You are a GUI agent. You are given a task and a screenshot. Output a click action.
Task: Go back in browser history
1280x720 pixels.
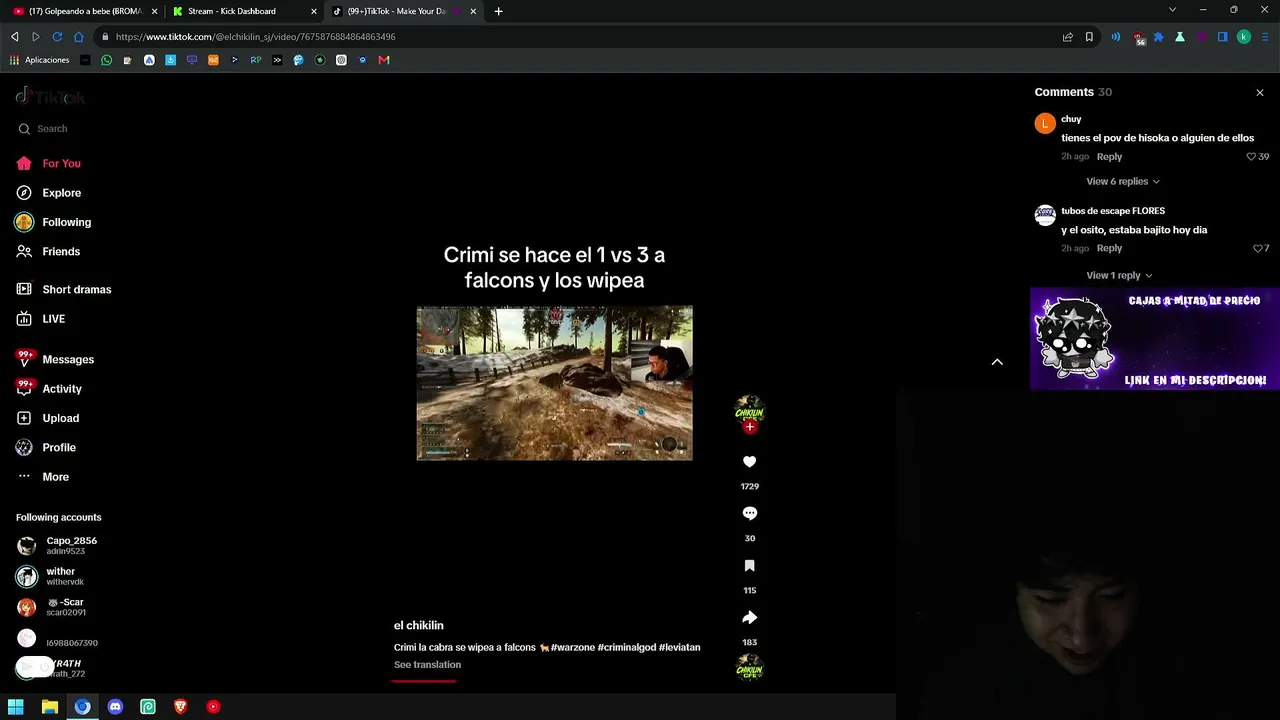(15, 37)
